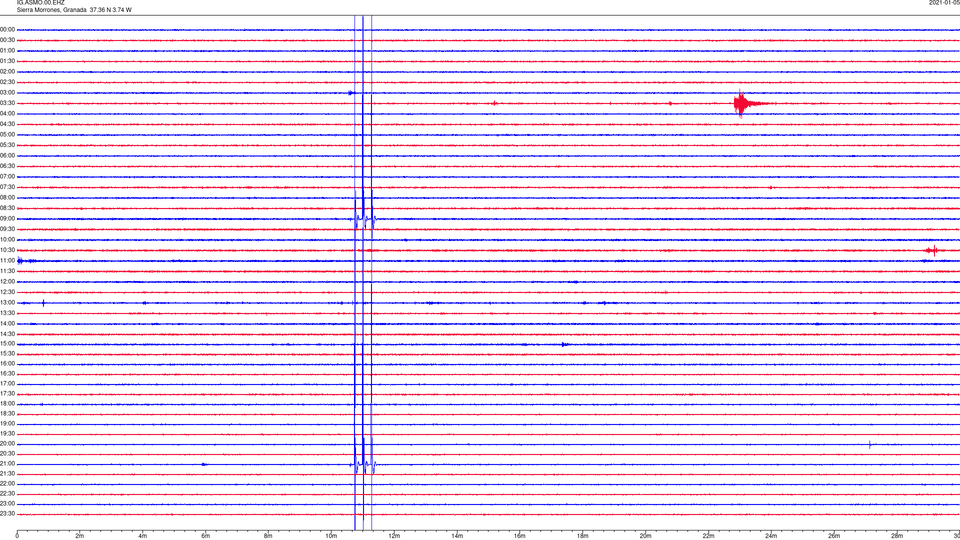
Task: Click the 20m axis tick label
Action: click(645, 536)
